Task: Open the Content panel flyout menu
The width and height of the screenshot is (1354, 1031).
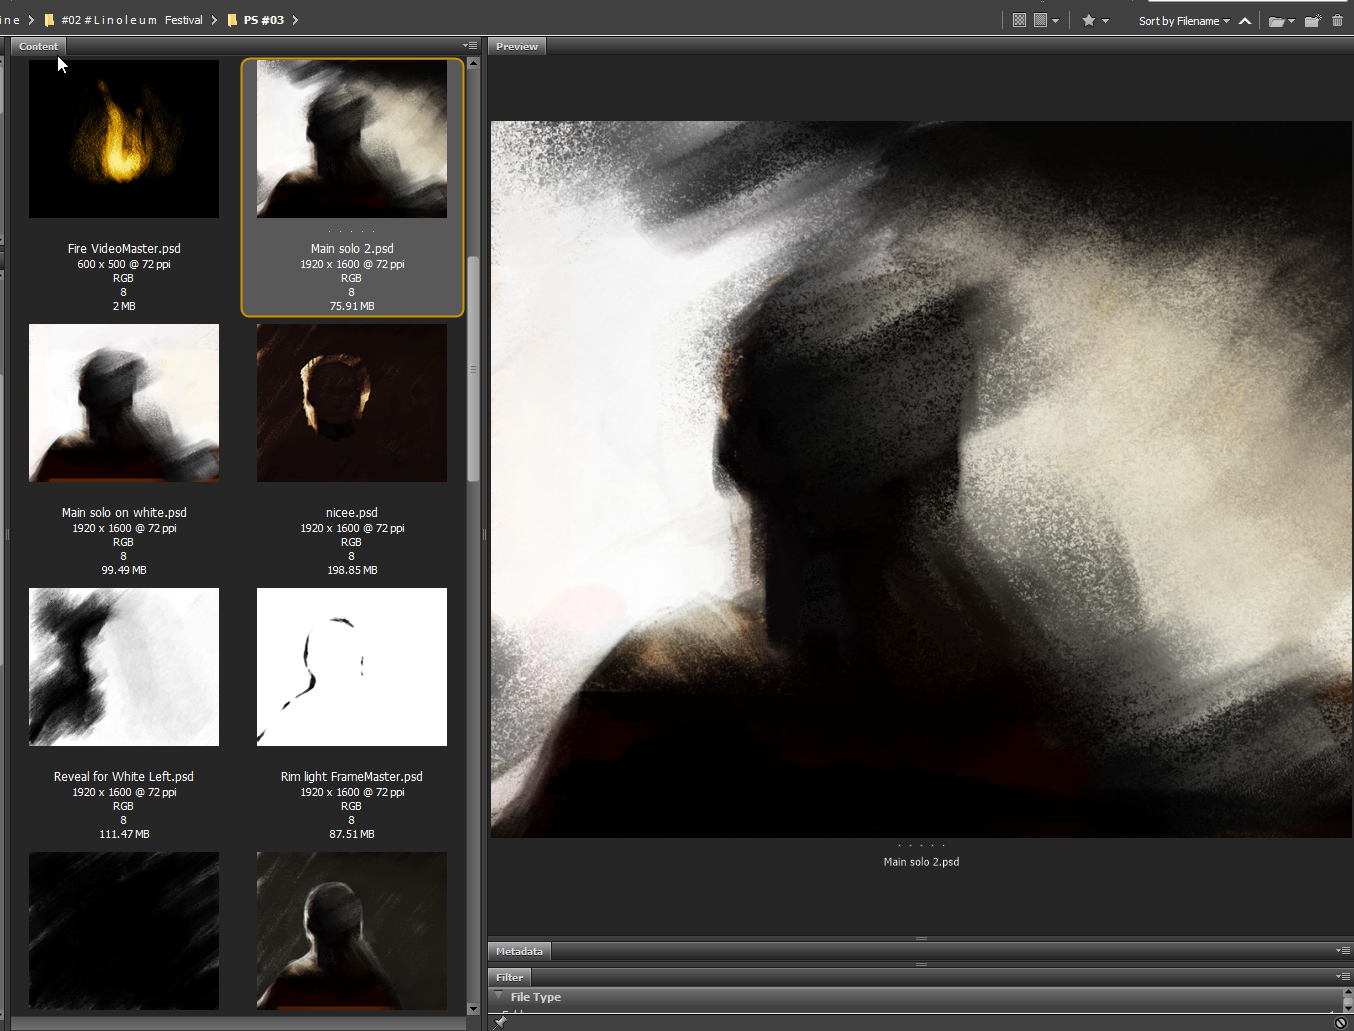Action: [470, 46]
